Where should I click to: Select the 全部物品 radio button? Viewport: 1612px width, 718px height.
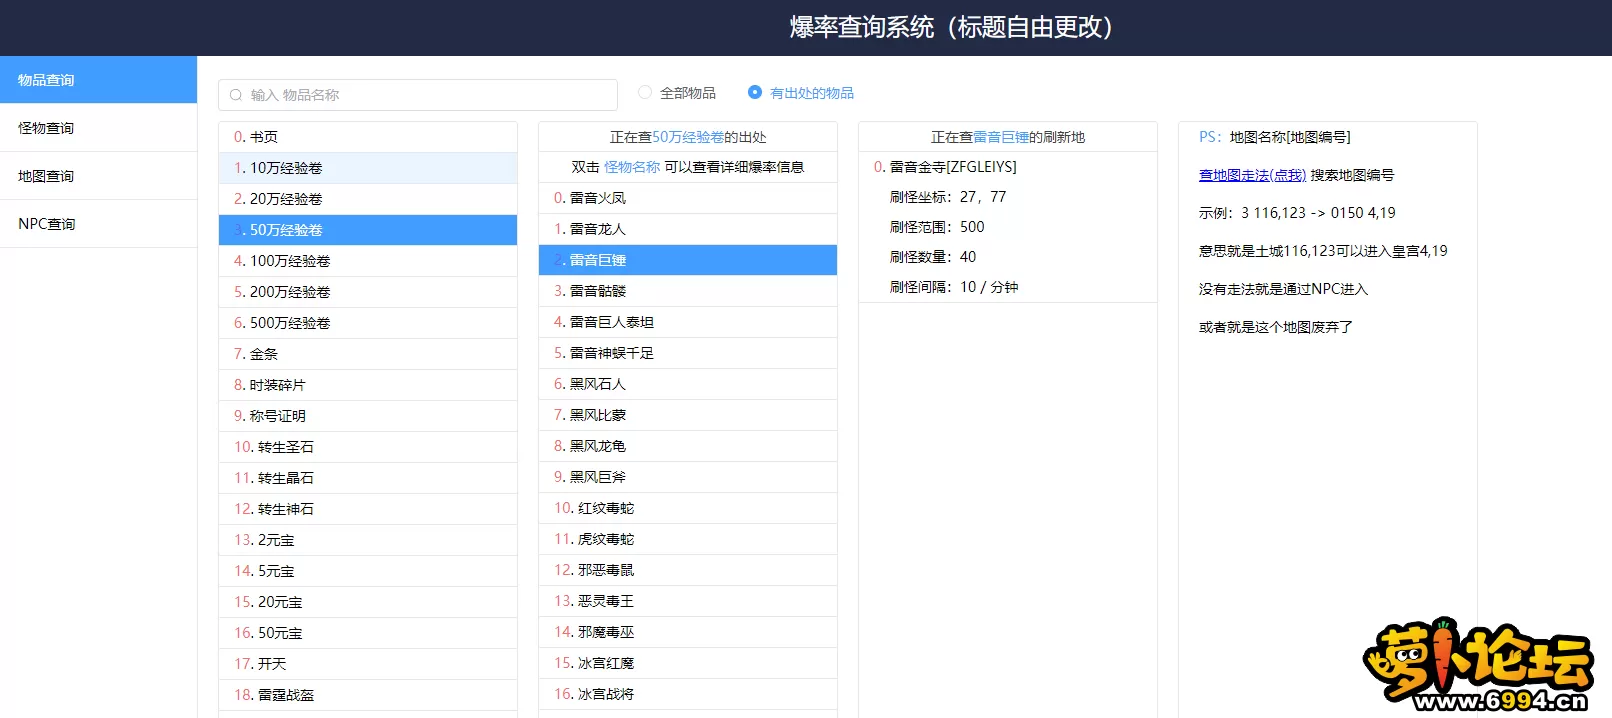point(645,92)
